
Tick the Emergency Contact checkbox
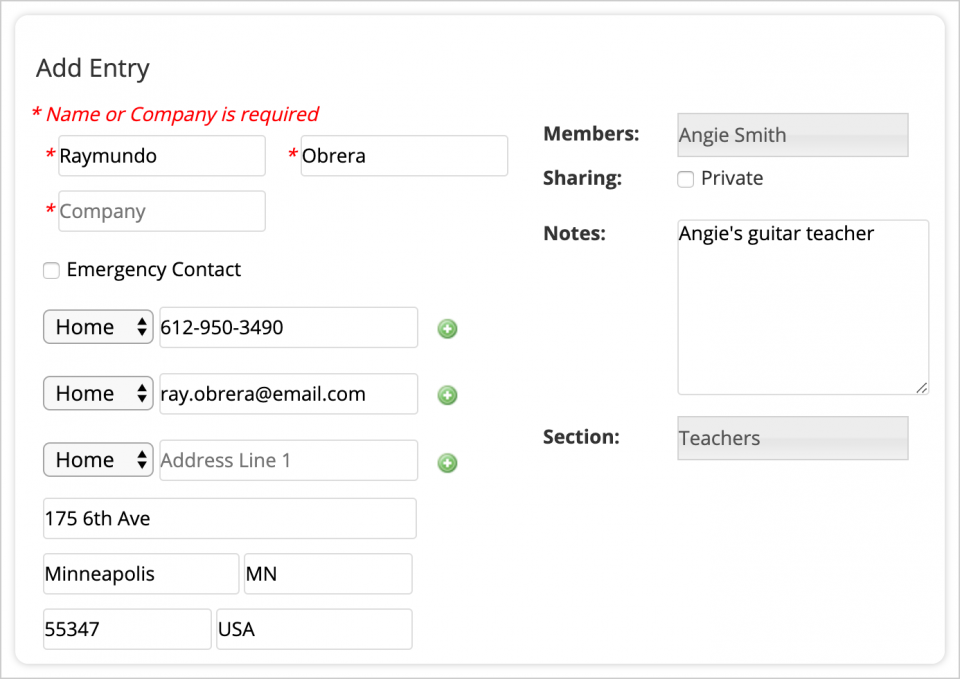tap(51, 270)
